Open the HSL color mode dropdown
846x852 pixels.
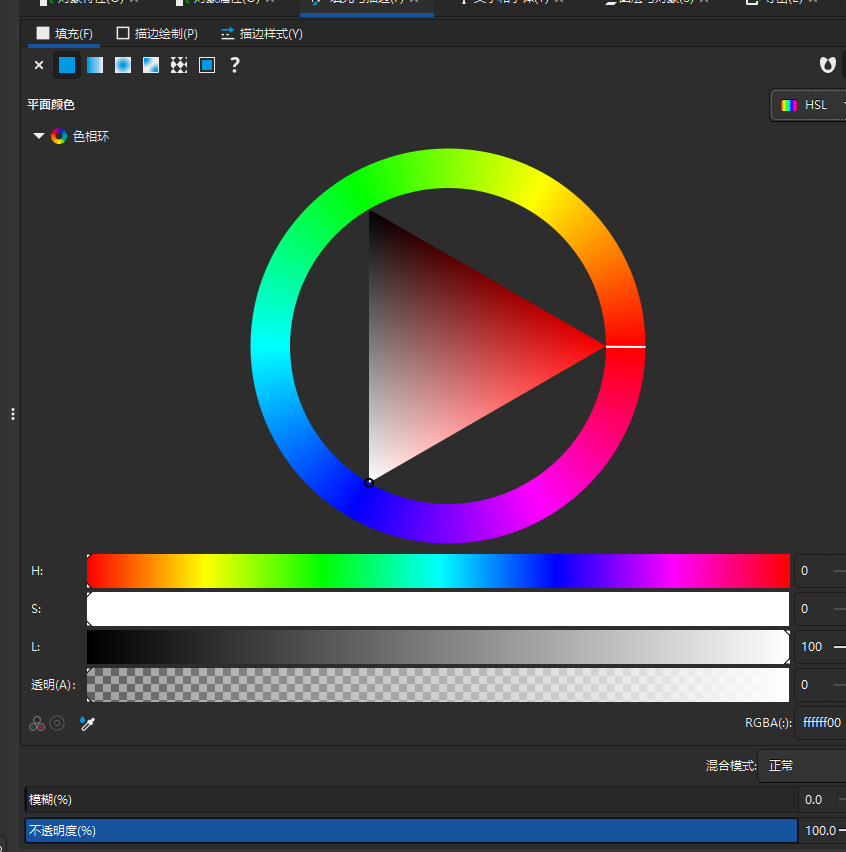809,105
